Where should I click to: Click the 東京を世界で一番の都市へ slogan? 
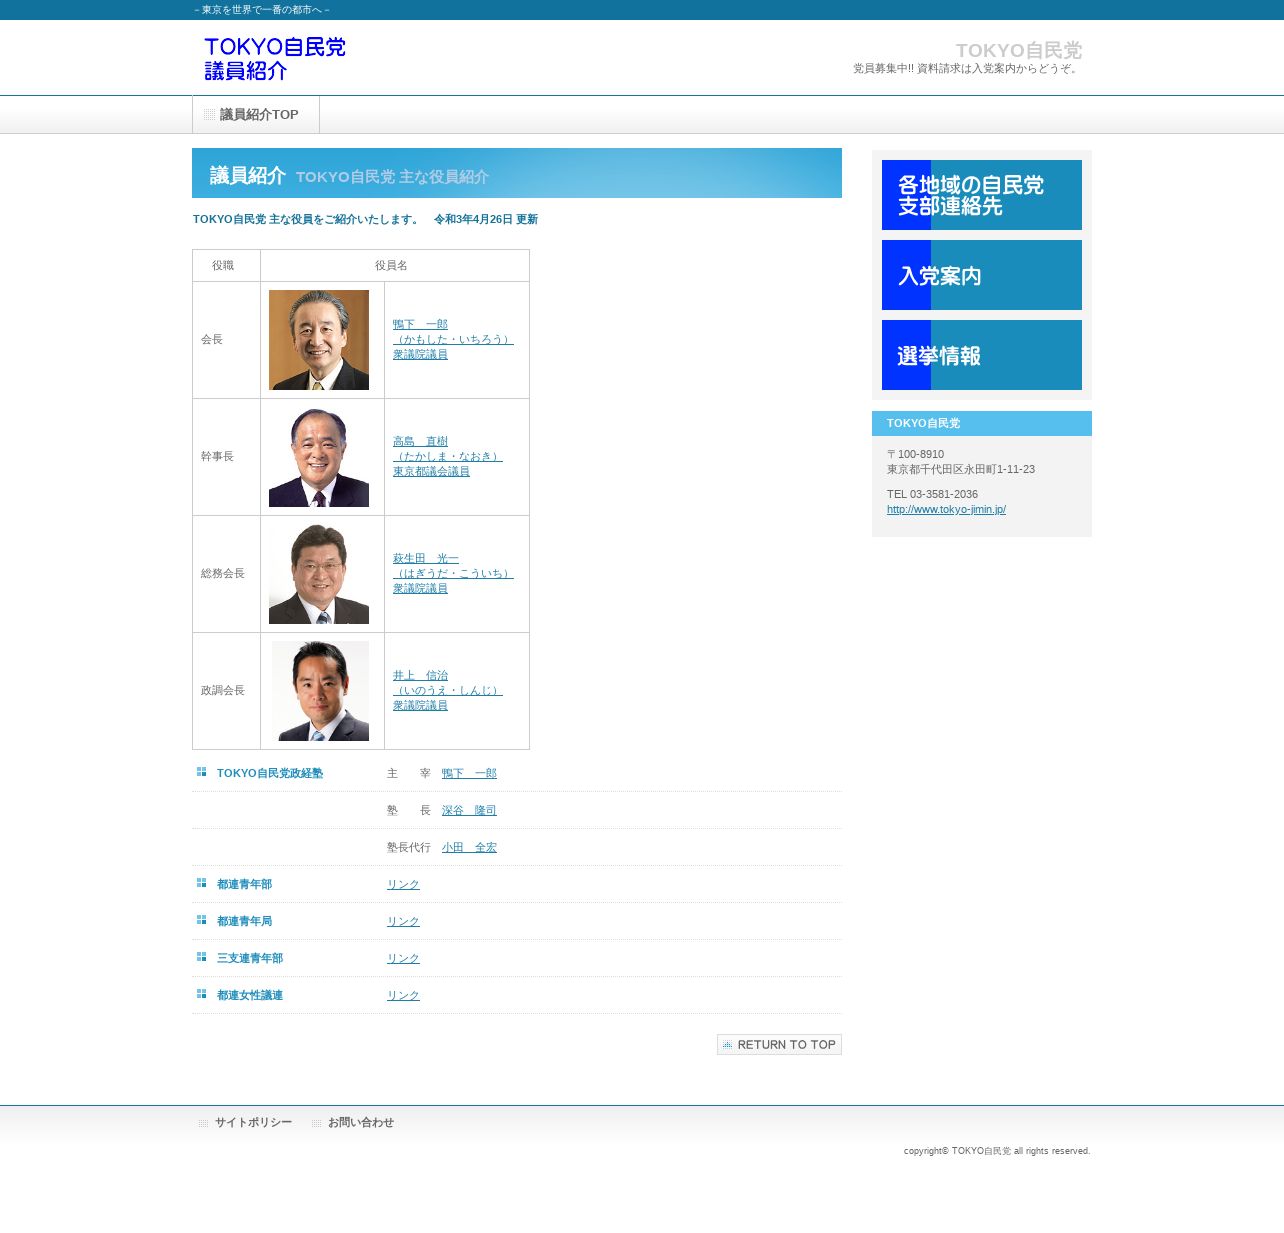(262, 10)
